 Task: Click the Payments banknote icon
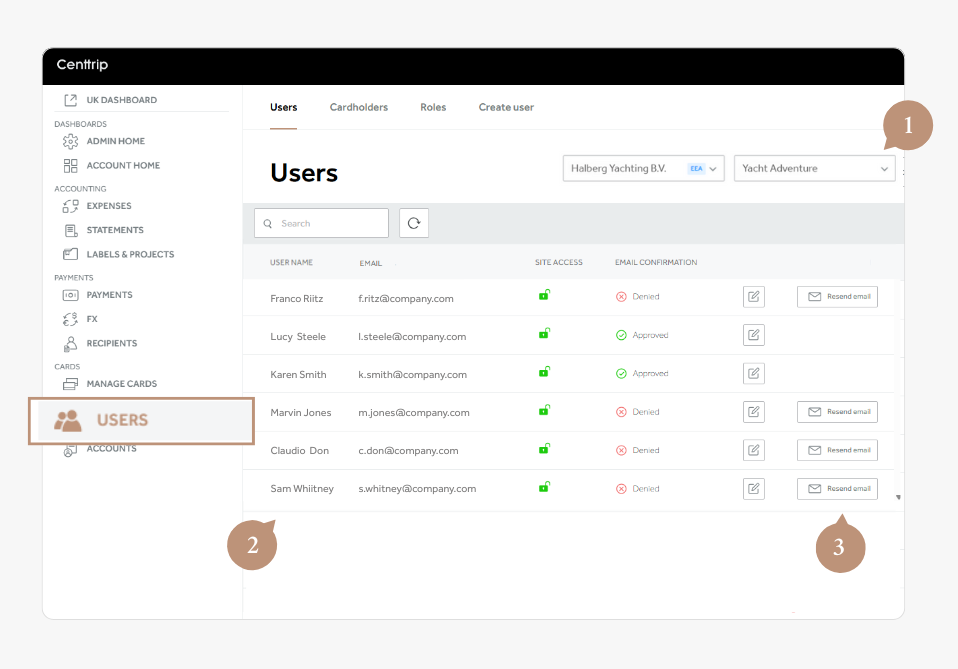70,295
